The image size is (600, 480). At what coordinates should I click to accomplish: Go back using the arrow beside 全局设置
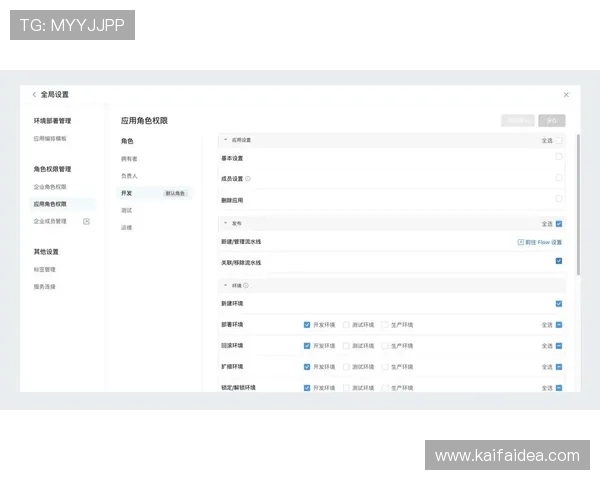point(34,95)
